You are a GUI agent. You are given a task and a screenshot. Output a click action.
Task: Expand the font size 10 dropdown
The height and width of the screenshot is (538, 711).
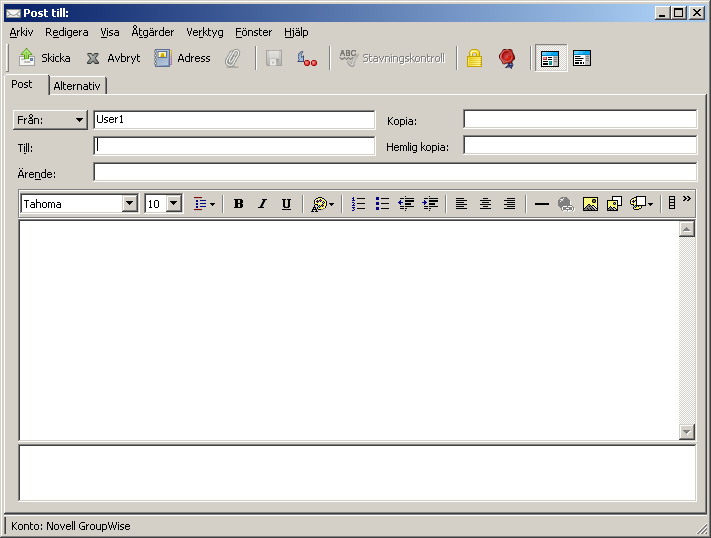click(174, 203)
